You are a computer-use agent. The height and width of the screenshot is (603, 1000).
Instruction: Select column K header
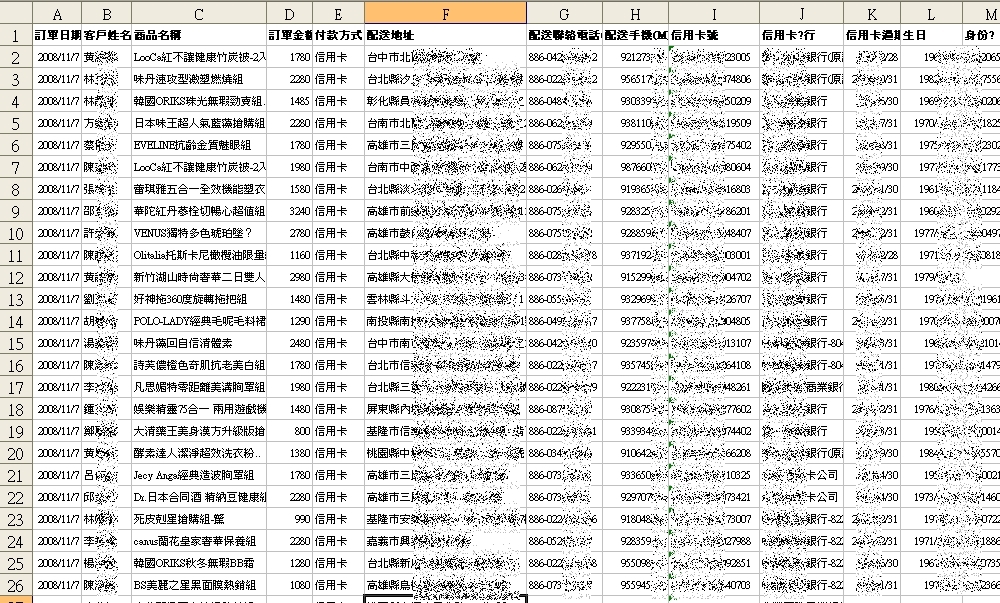[872, 13]
